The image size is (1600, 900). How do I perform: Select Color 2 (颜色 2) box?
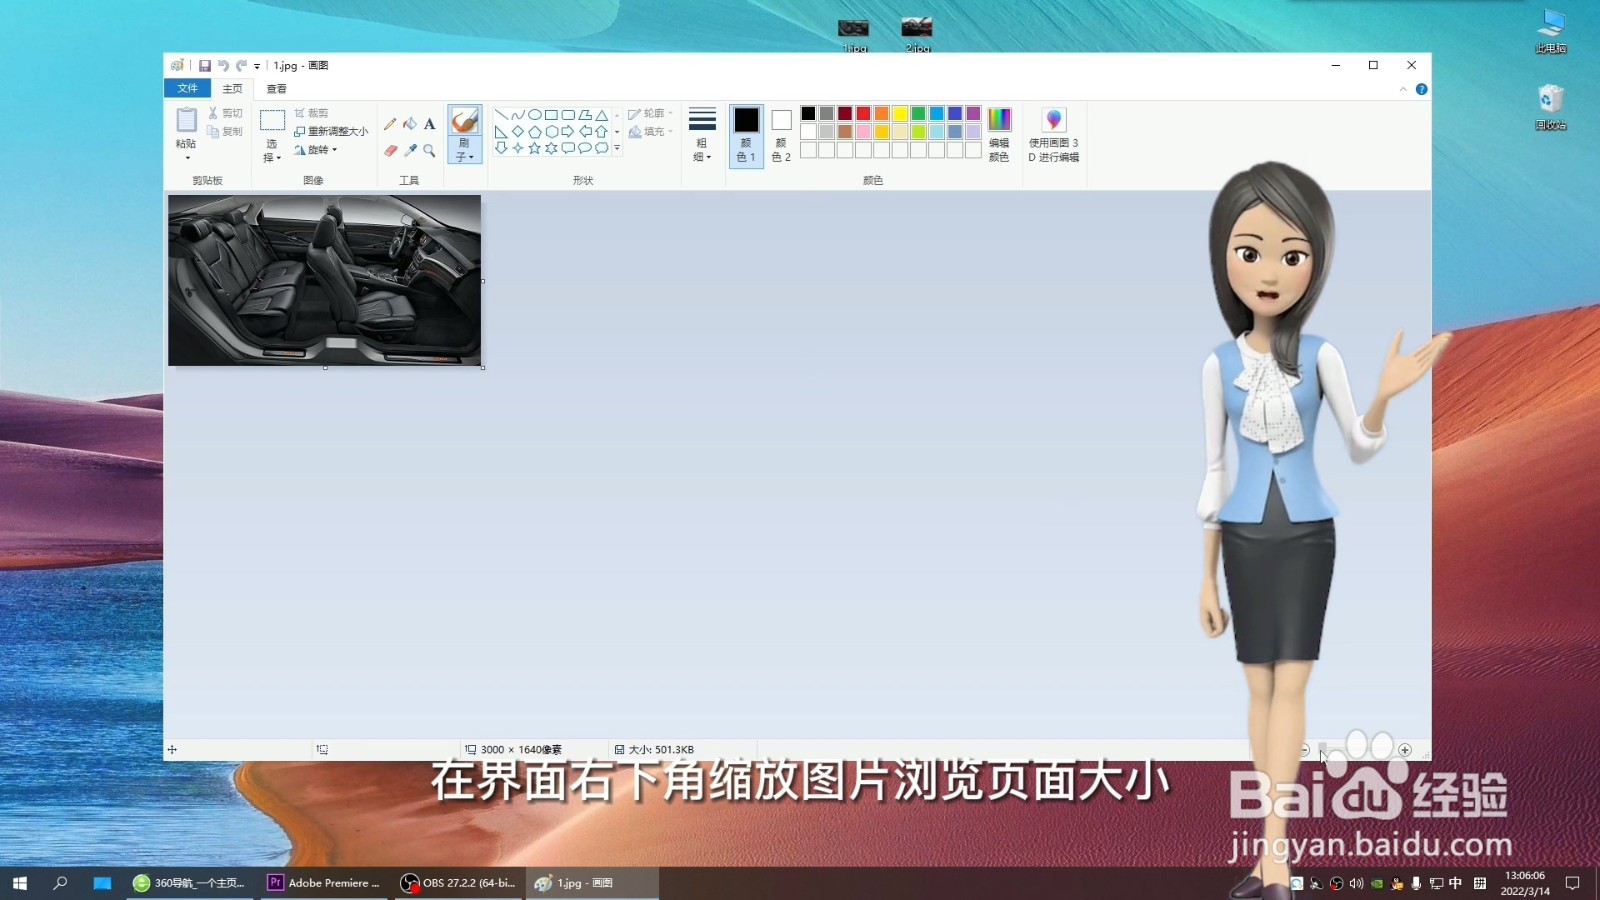coord(781,135)
